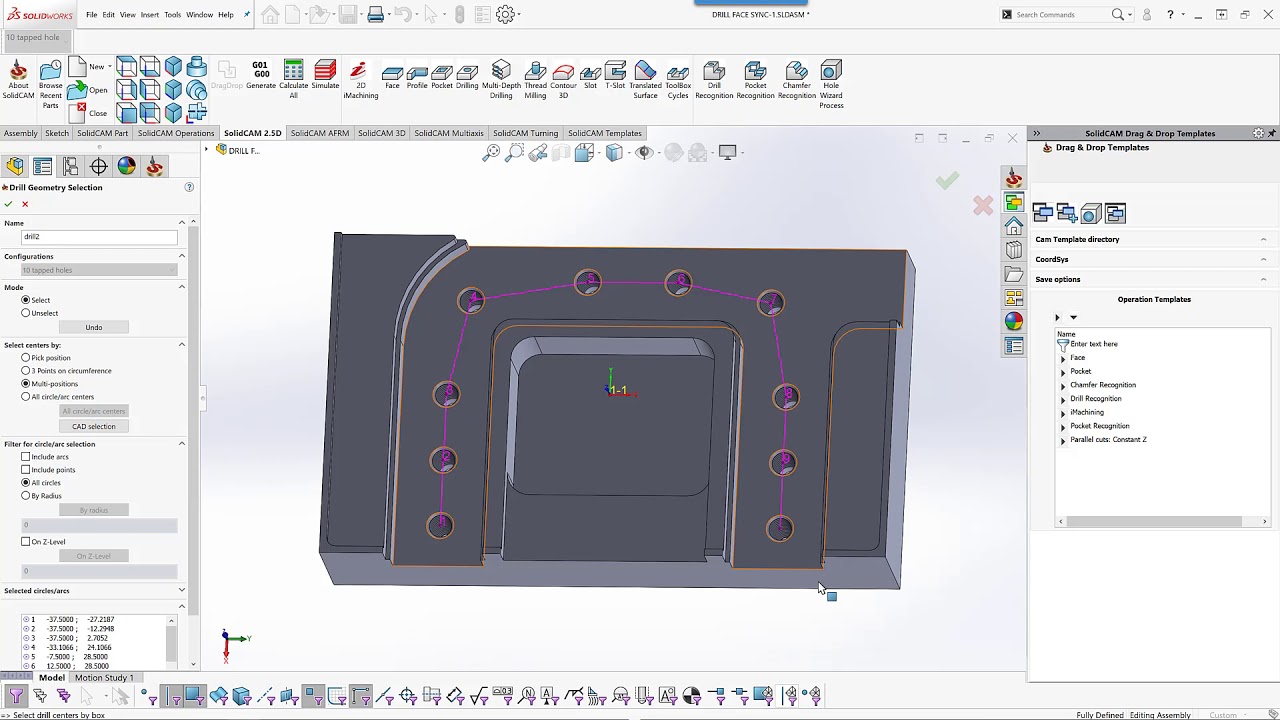Collapse Filter for circle/arc selection

(182, 444)
